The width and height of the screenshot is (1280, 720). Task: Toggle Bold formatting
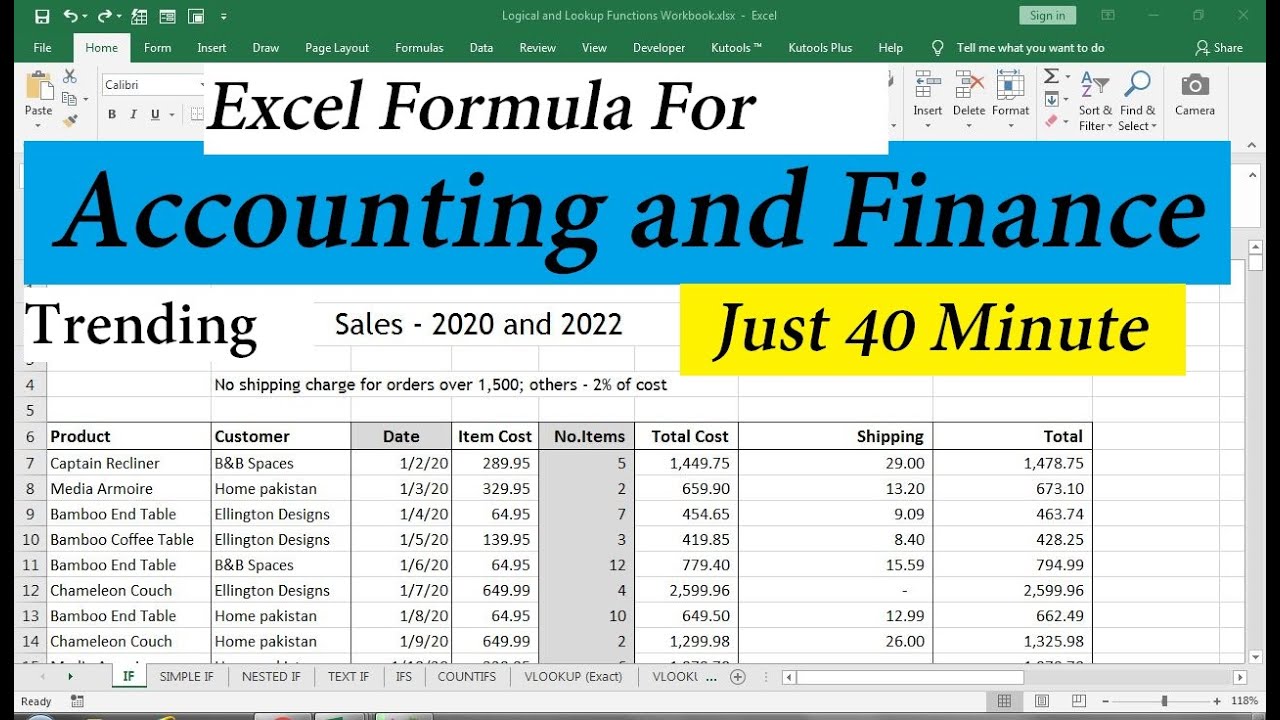pos(112,114)
